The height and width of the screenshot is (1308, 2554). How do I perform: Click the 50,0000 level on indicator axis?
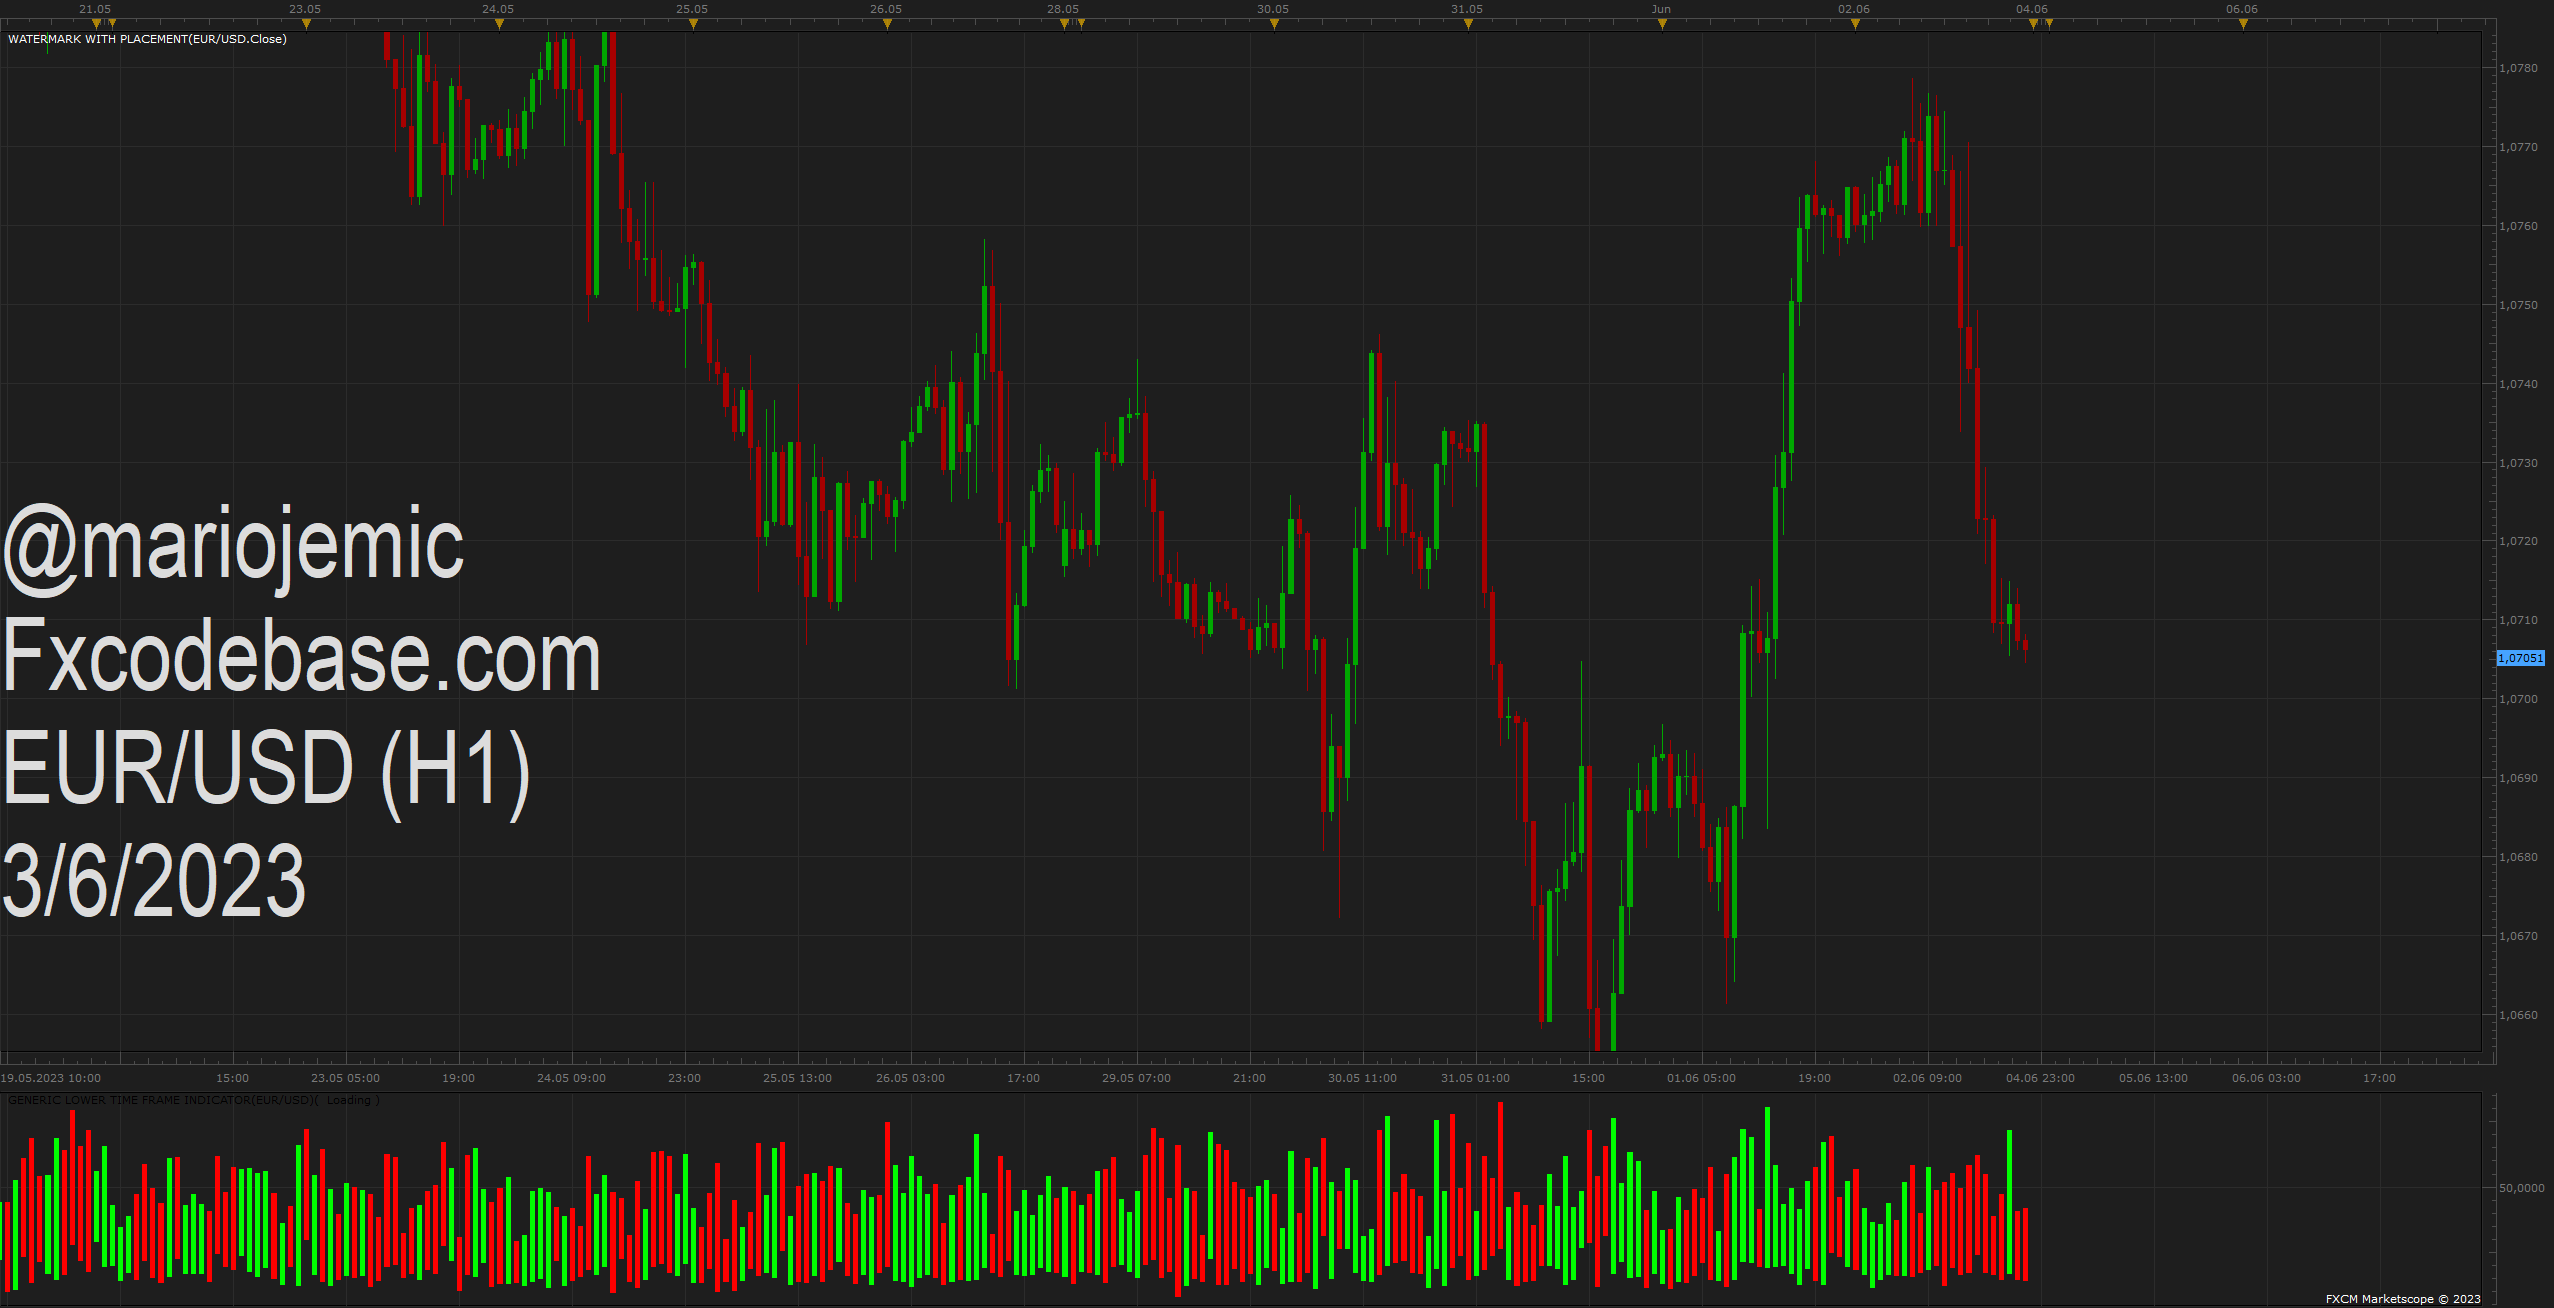click(x=2521, y=1188)
